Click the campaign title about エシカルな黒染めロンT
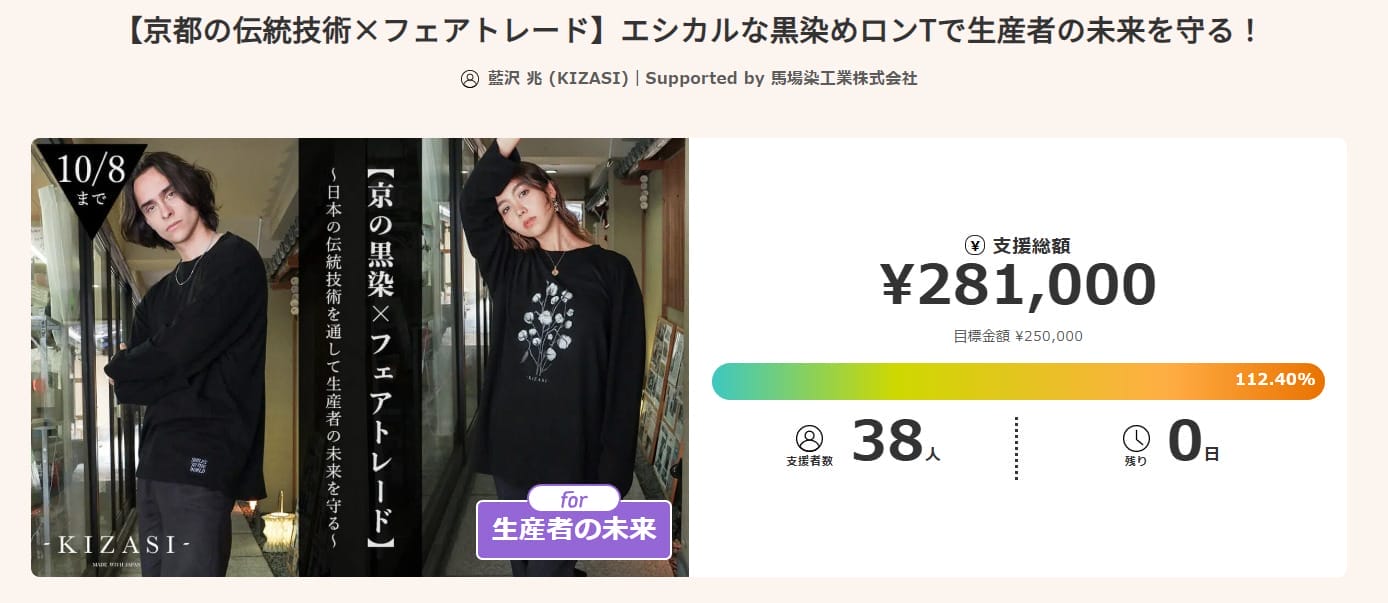 [693, 30]
